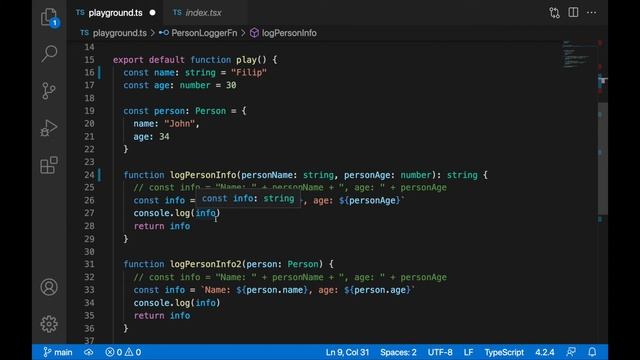Click logPersonInfo2 function name on line 31
Image resolution: width=640 pixels, height=360 pixels.
[206, 264]
